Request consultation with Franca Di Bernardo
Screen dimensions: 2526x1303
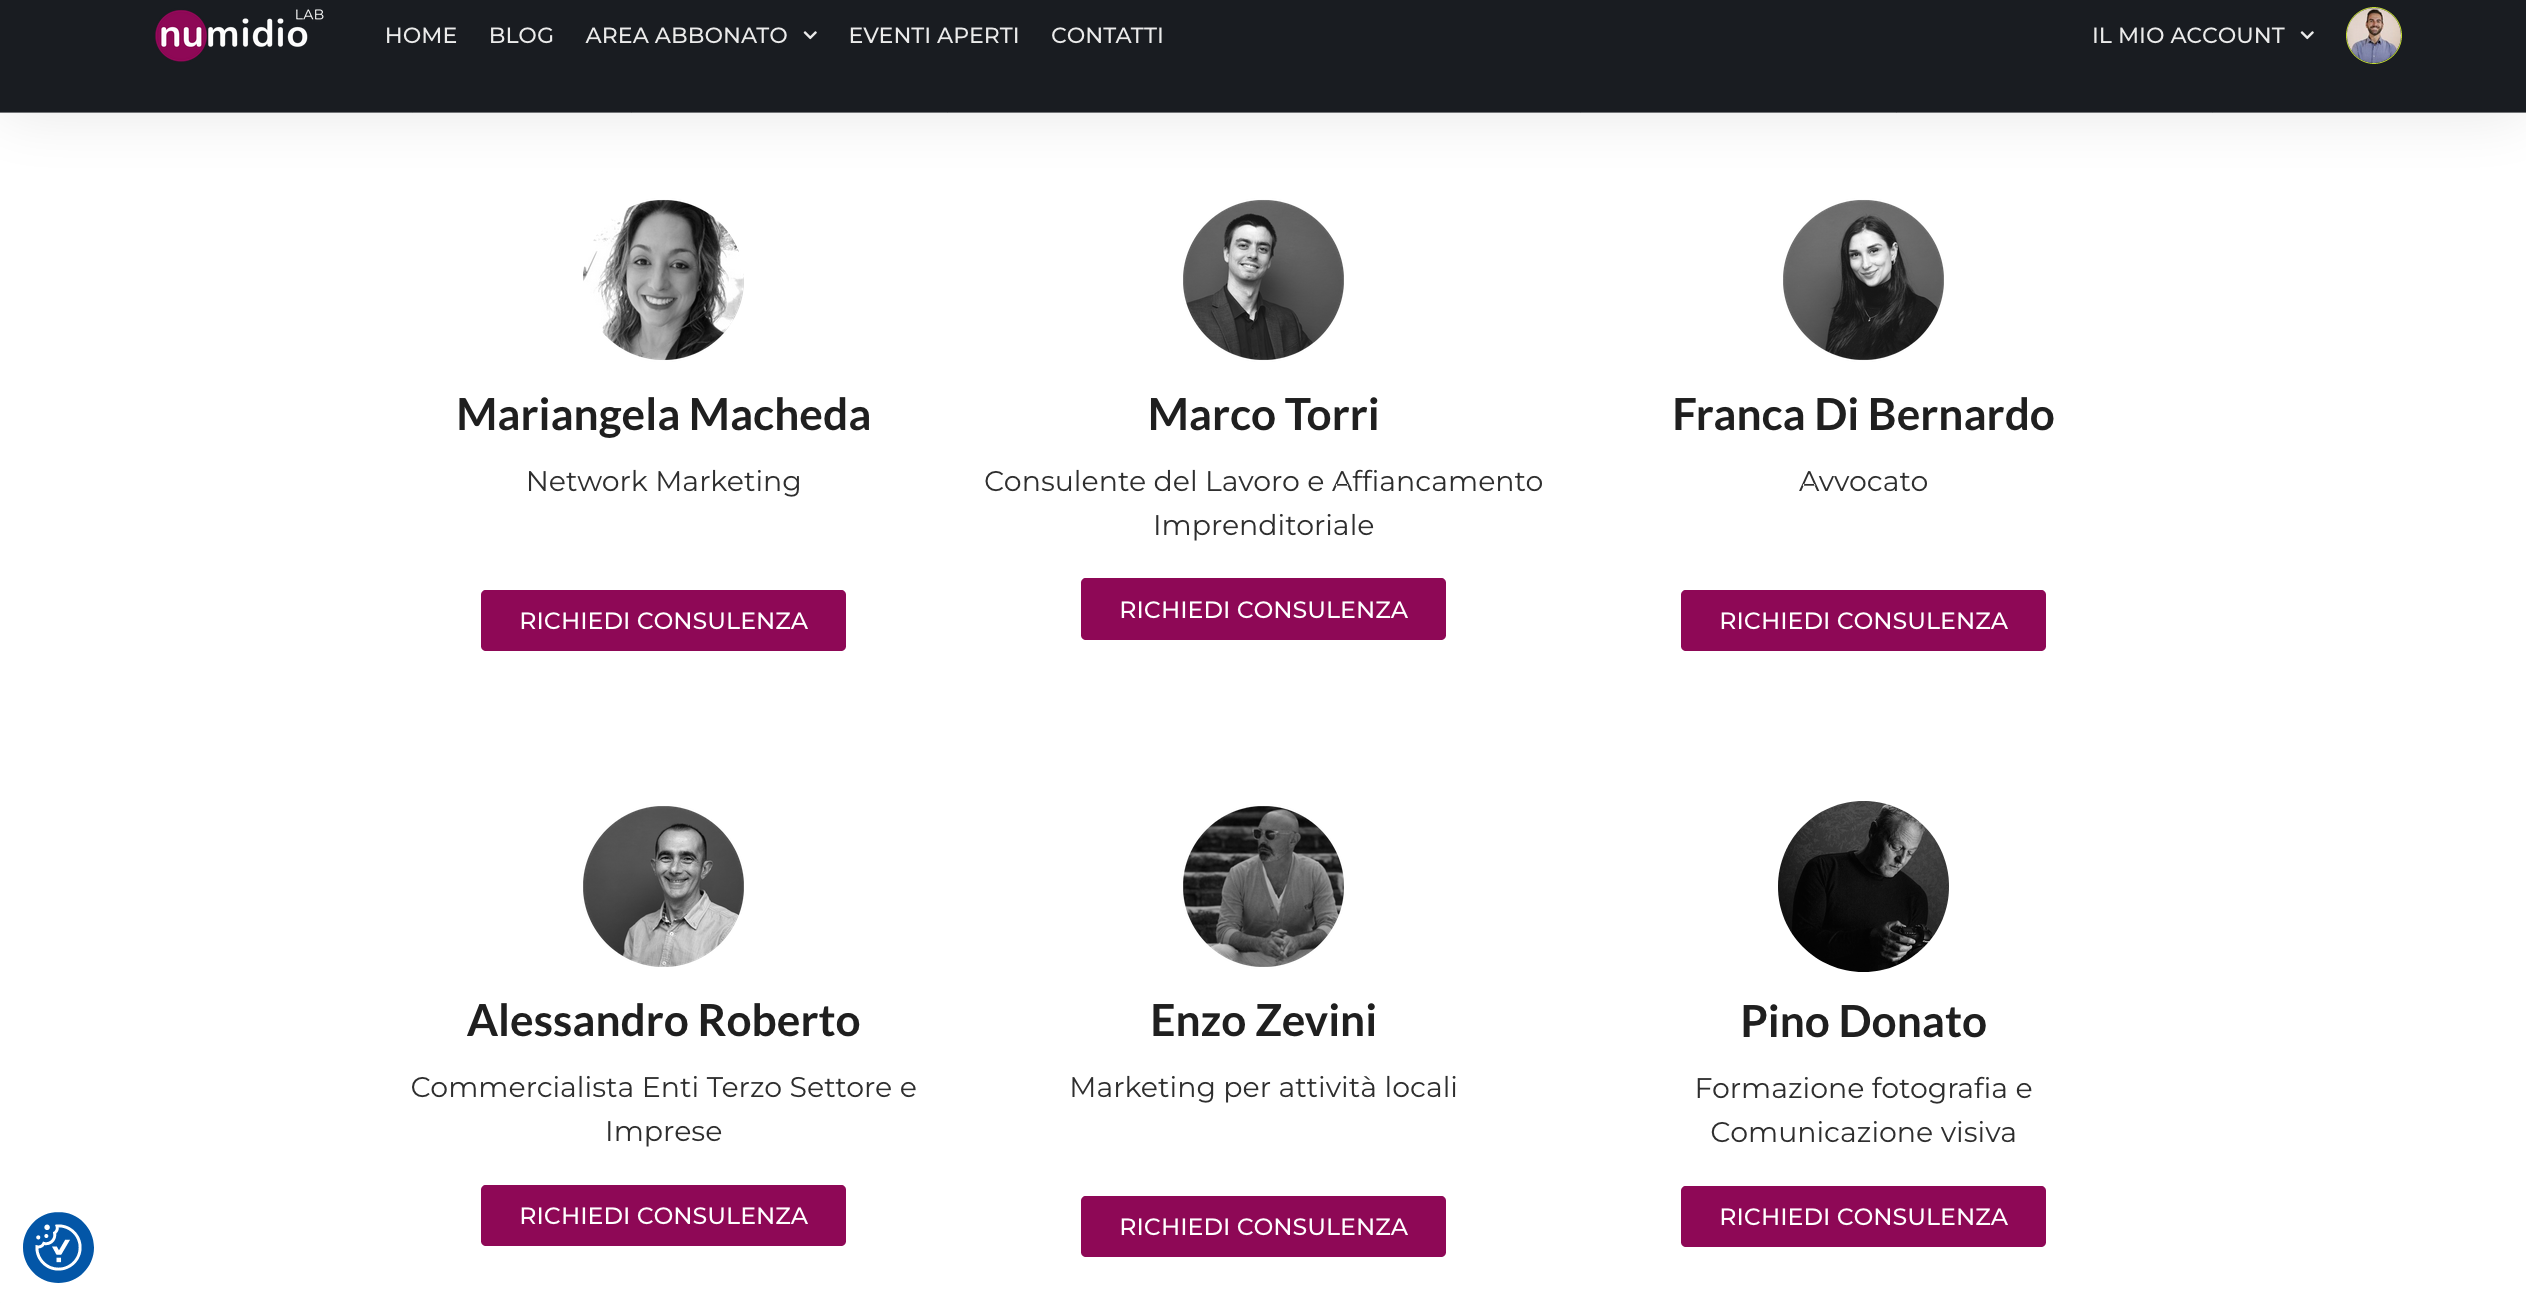(x=1863, y=620)
